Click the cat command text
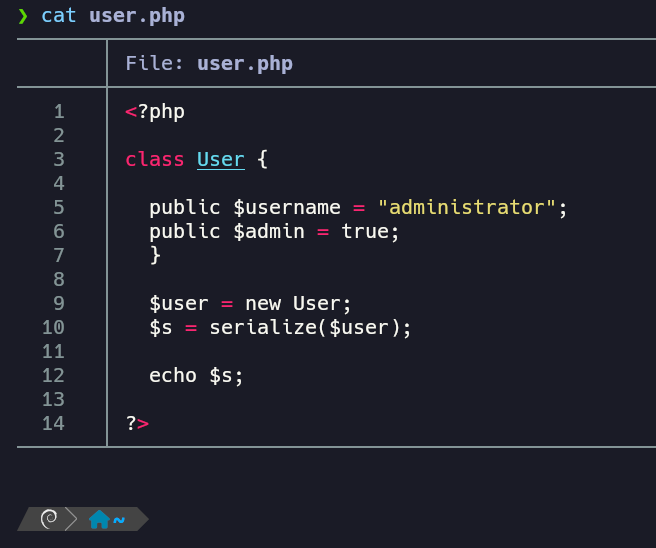The image size is (656, 548). coord(59,16)
